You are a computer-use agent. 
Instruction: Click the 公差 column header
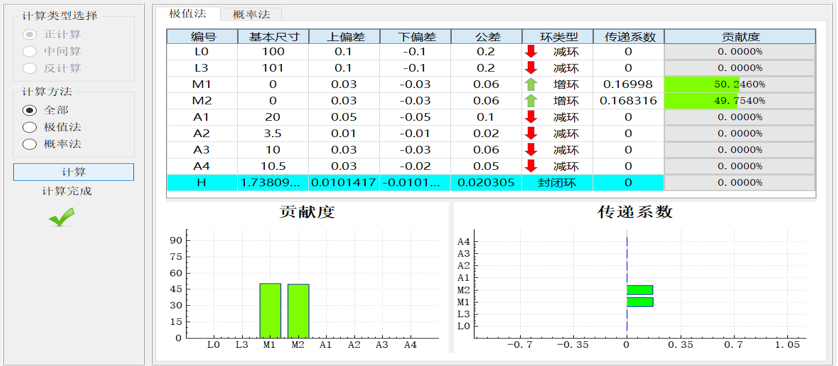click(486, 36)
